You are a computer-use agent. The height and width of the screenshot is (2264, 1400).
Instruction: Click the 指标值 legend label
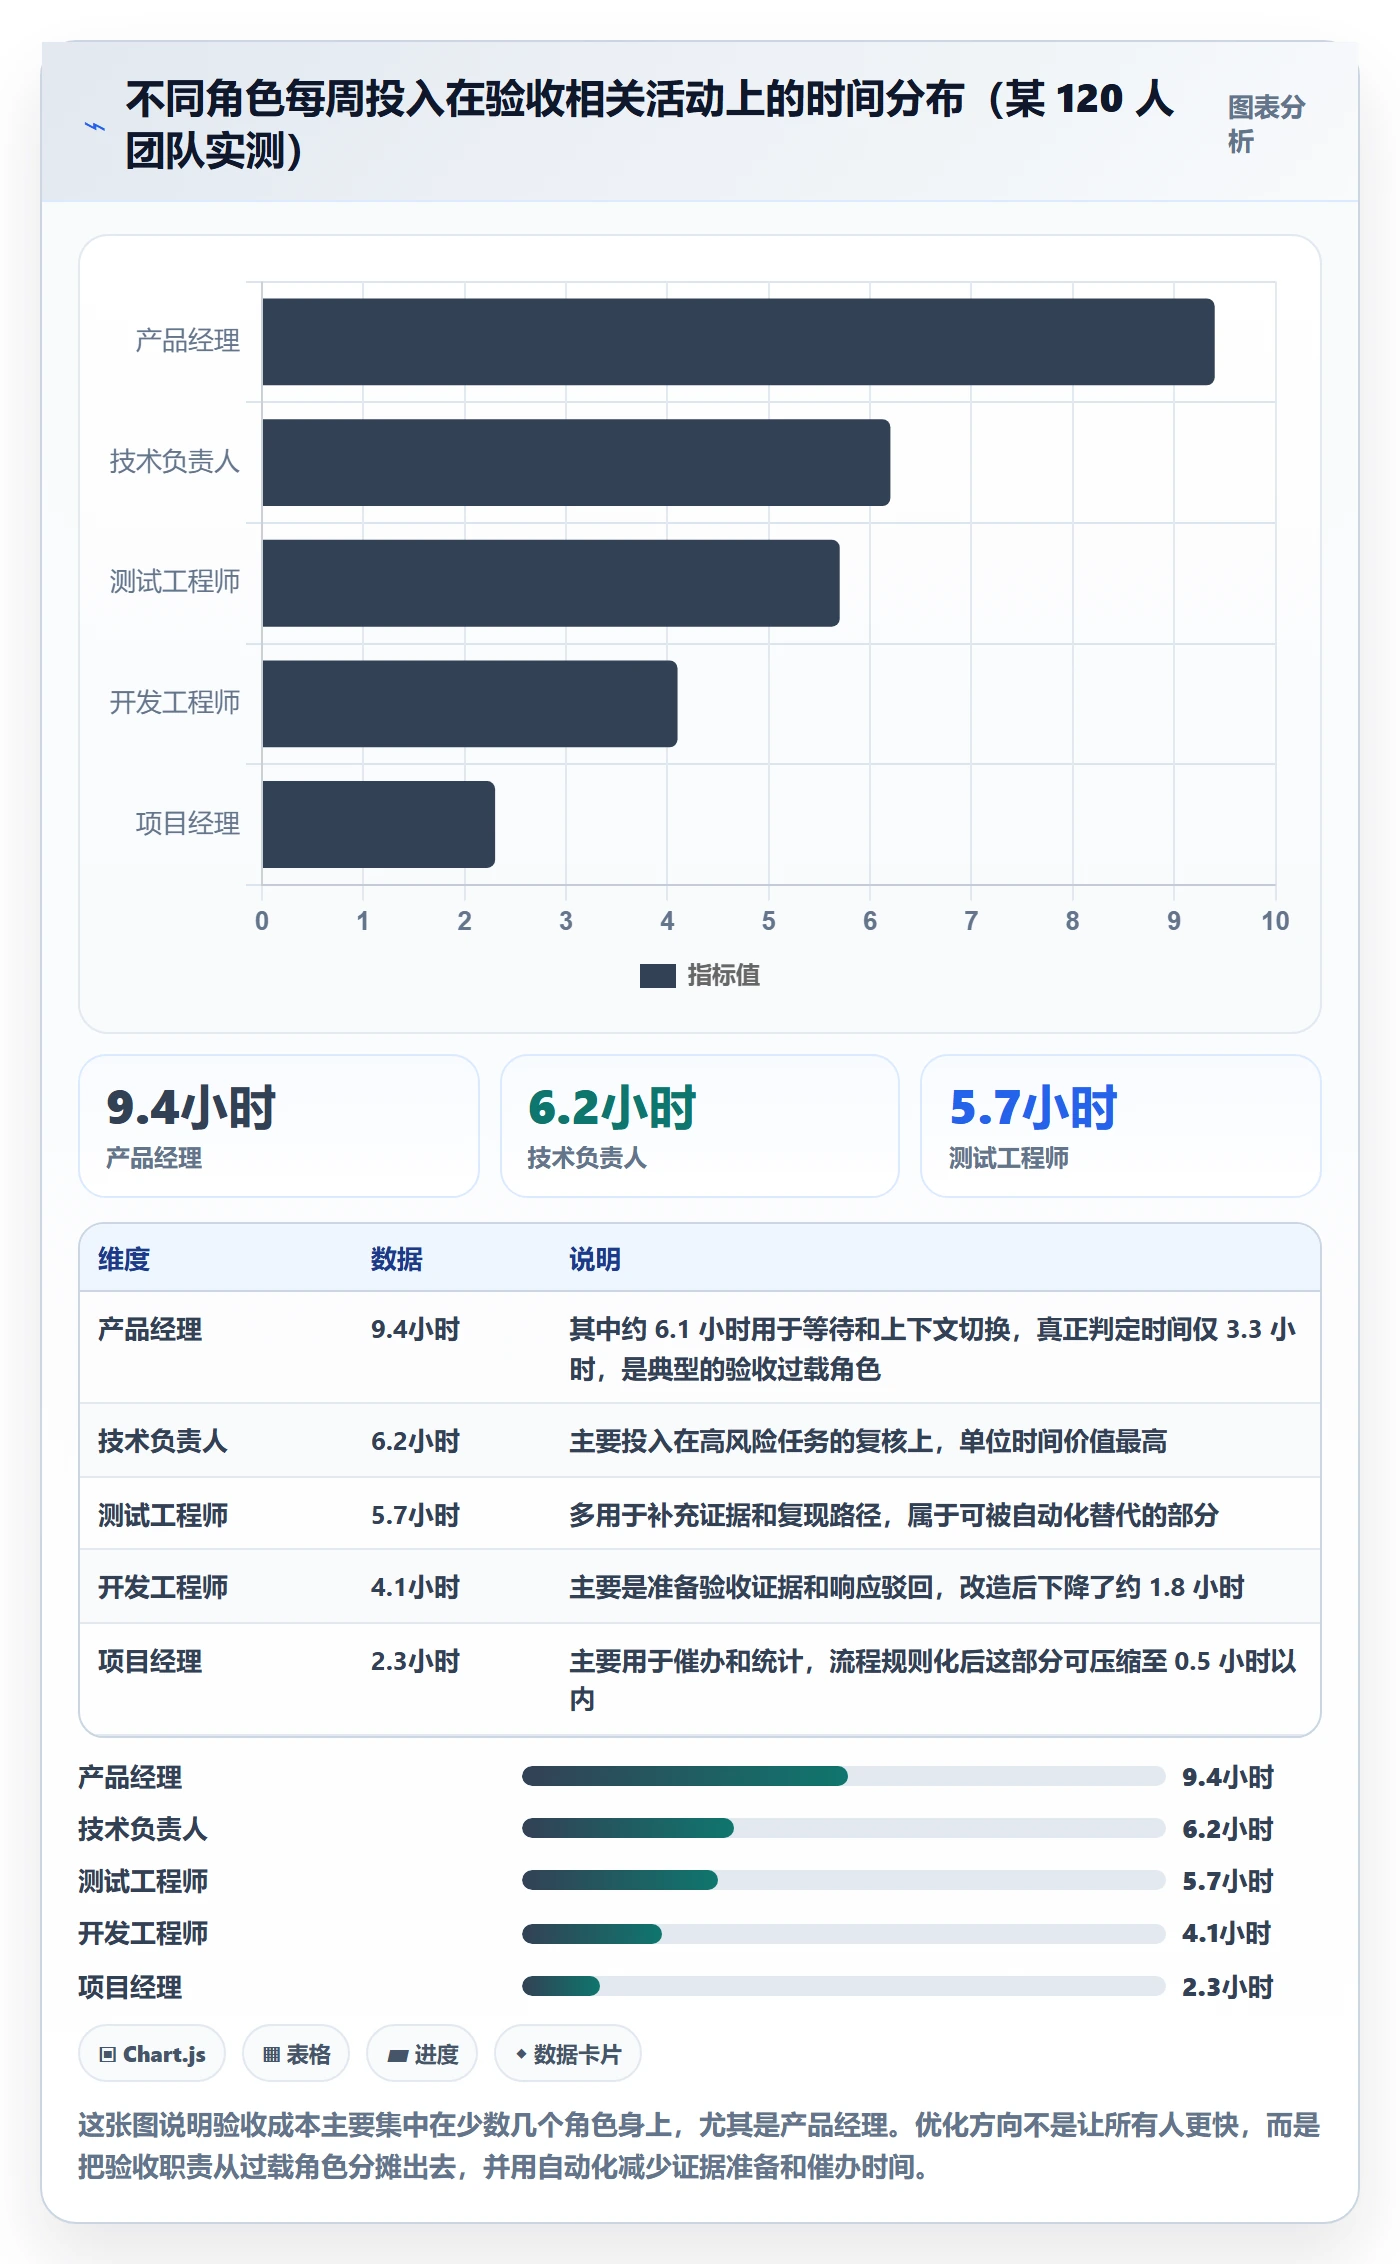point(723,975)
